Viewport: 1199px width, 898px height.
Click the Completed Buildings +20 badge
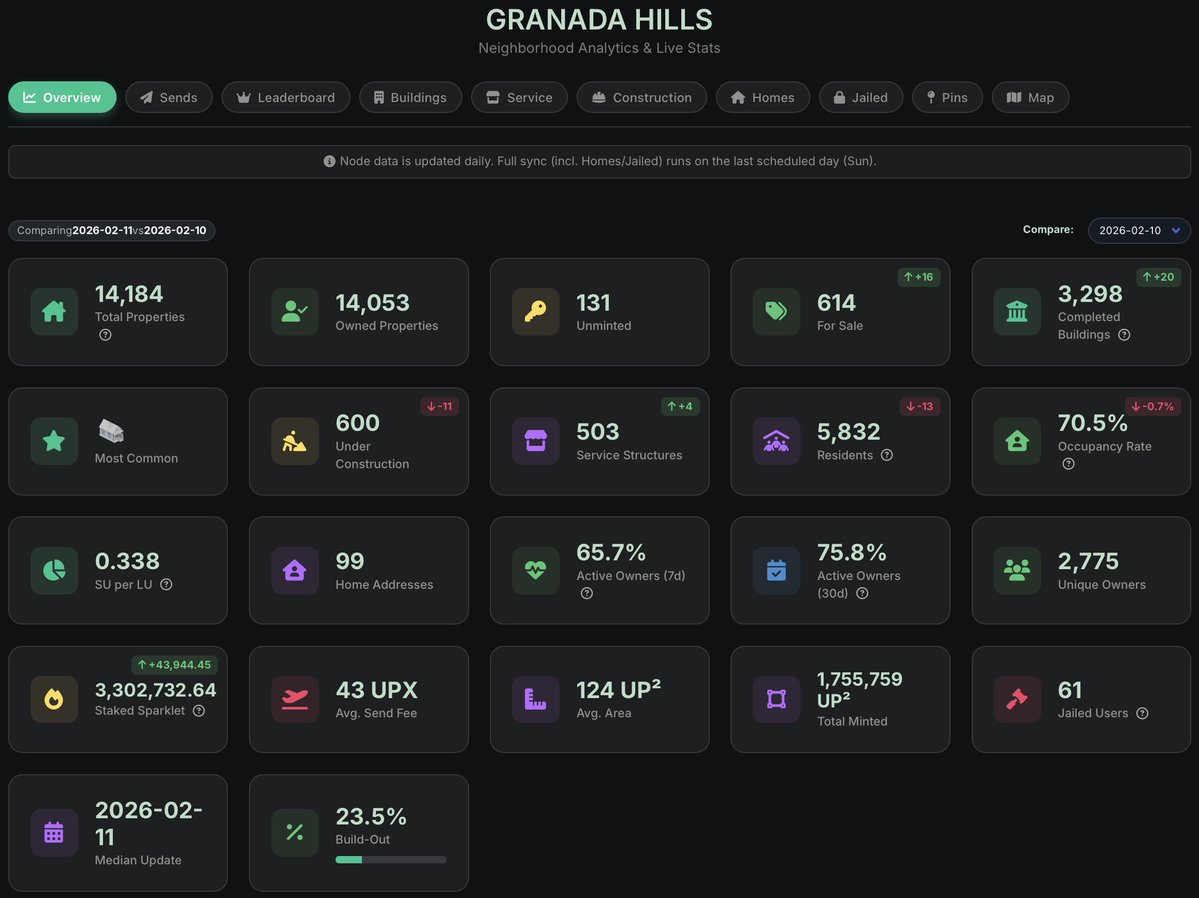[x=1158, y=277]
